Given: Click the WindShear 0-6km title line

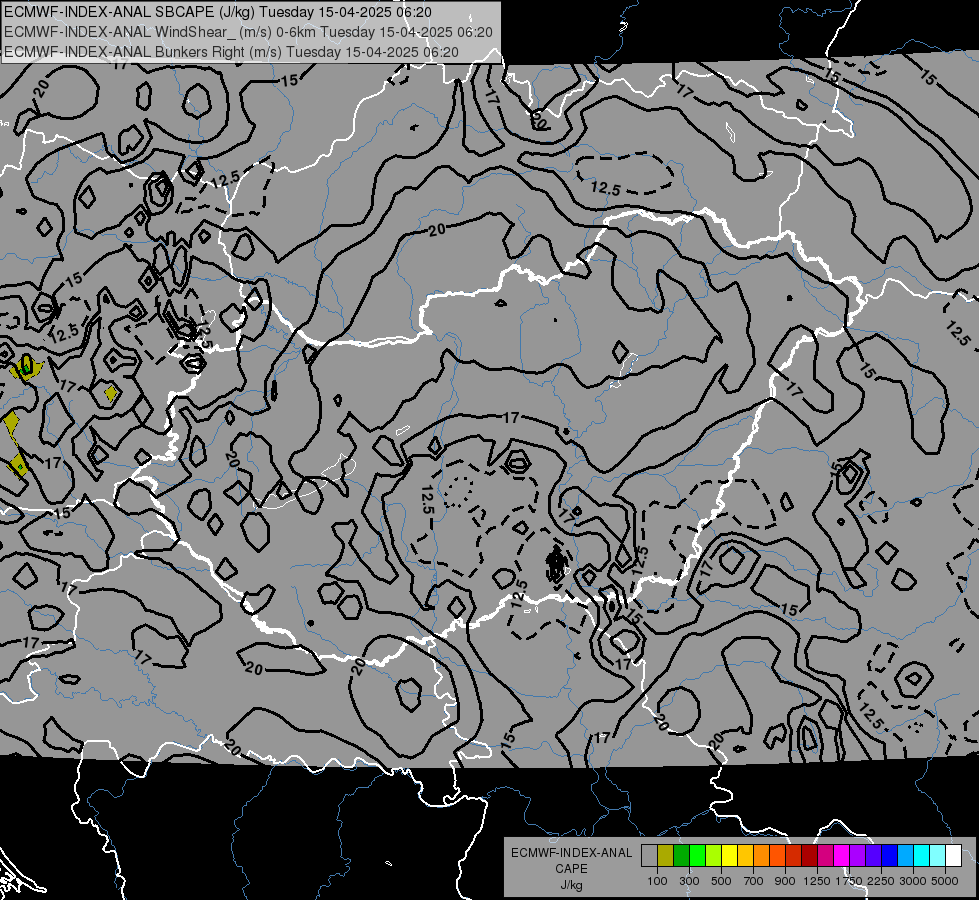Looking at the screenshot, I should click(248, 32).
